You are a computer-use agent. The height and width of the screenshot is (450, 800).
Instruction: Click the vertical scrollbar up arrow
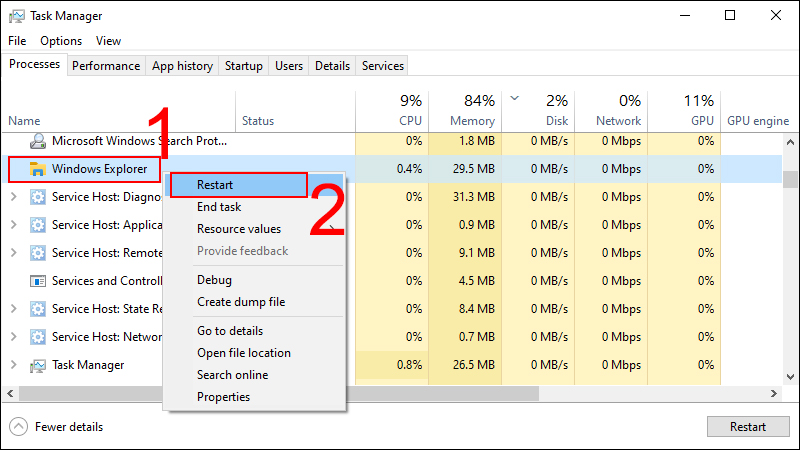tap(790, 142)
